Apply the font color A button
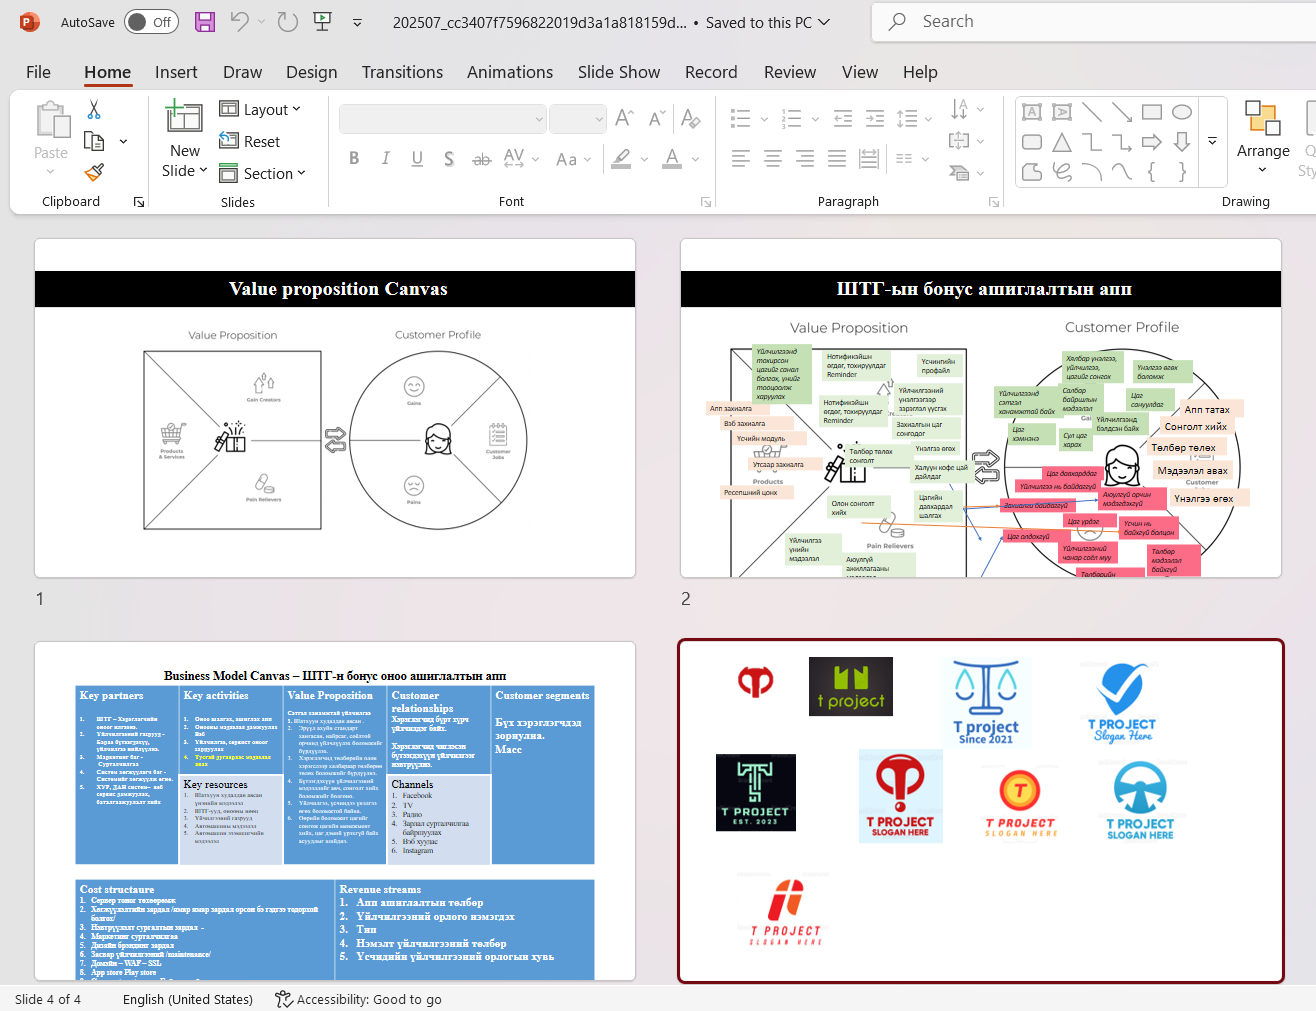The height and width of the screenshot is (1011, 1316). point(672,158)
